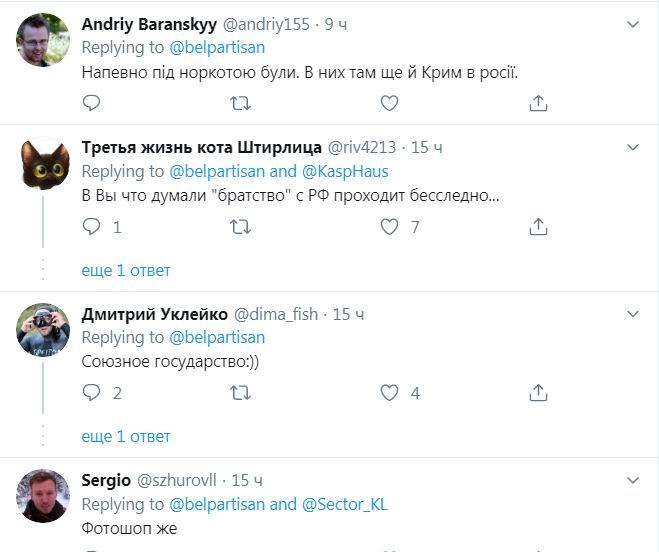The width and height of the screenshot is (659, 552).
Task: Share the tweet by @riv4213
Action: (538, 227)
